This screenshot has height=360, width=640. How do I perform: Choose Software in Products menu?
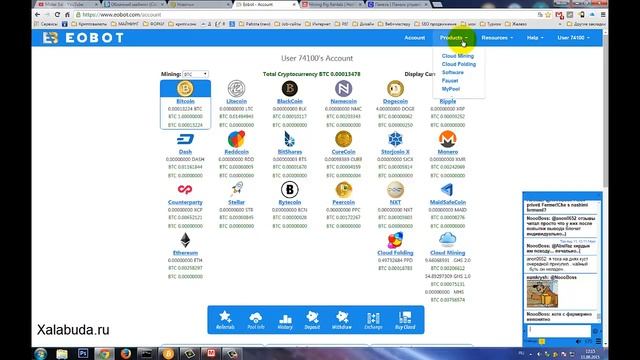(453, 72)
